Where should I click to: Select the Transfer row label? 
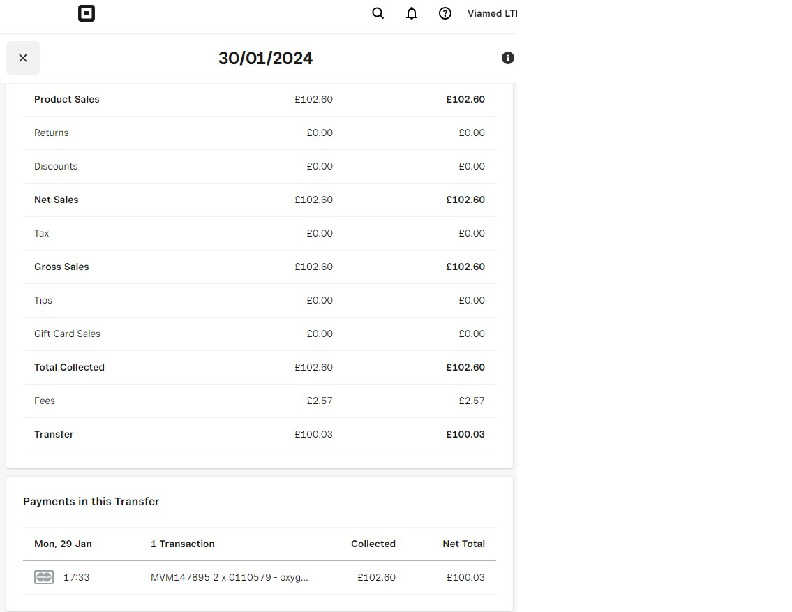[54, 434]
